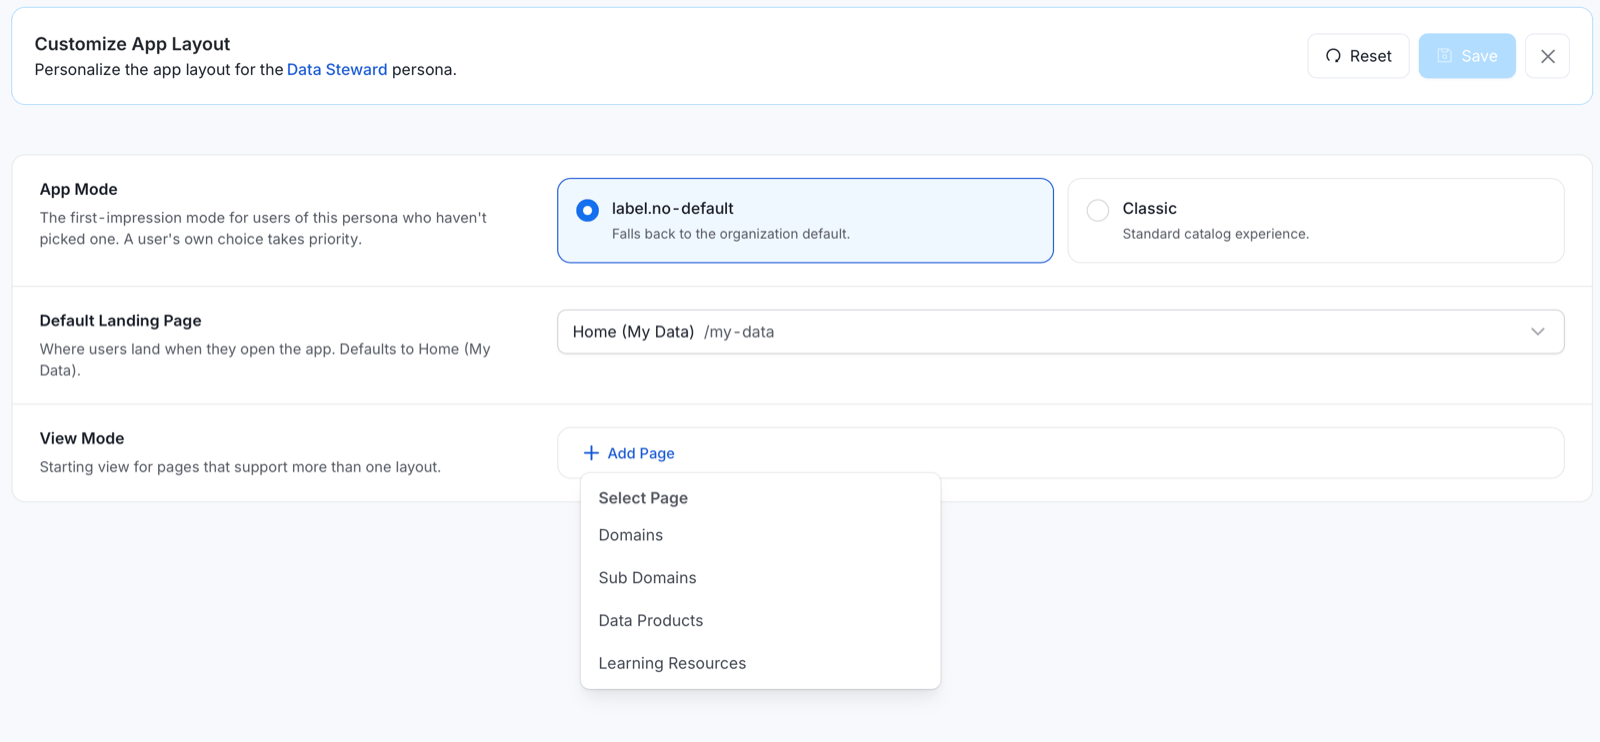Image resolution: width=1600 pixels, height=742 pixels.
Task: Click the 'Standard catalog experience.' description
Action: 1215,234
